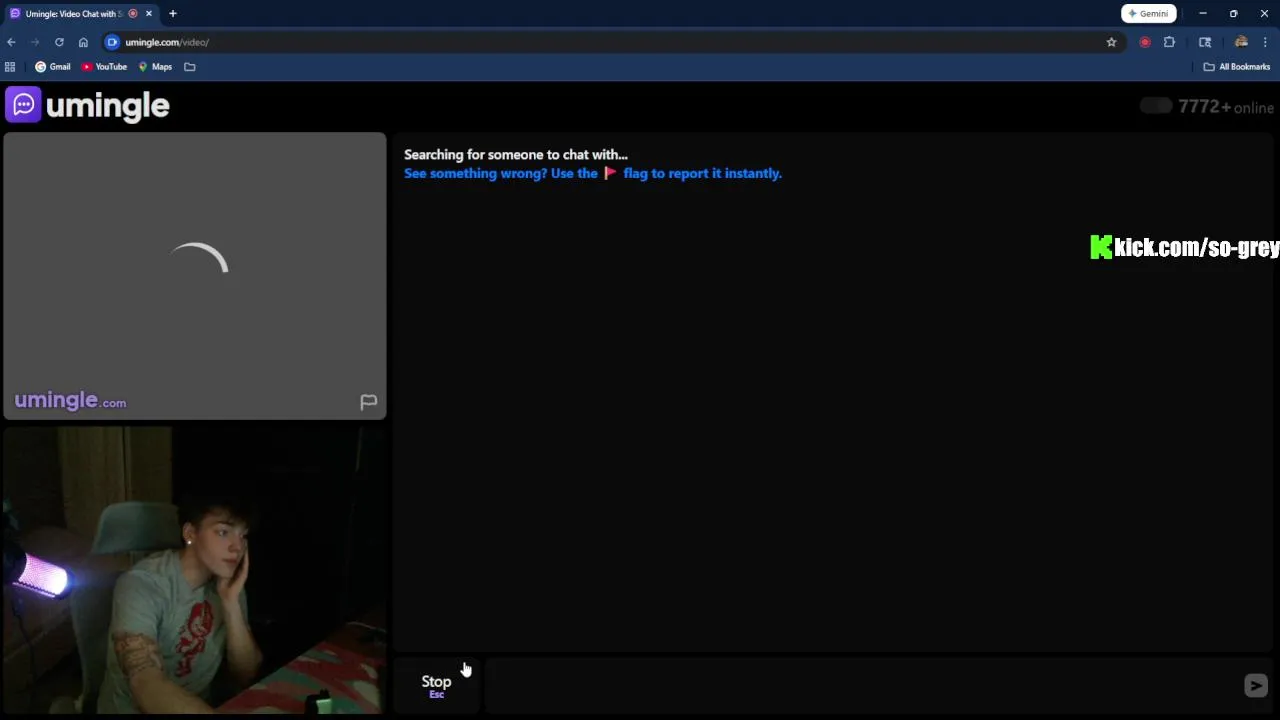Image resolution: width=1280 pixels, height=720 pixels.
Task: Click 'Searching for someone to chat with...' text
Action: tap(516, 154)
